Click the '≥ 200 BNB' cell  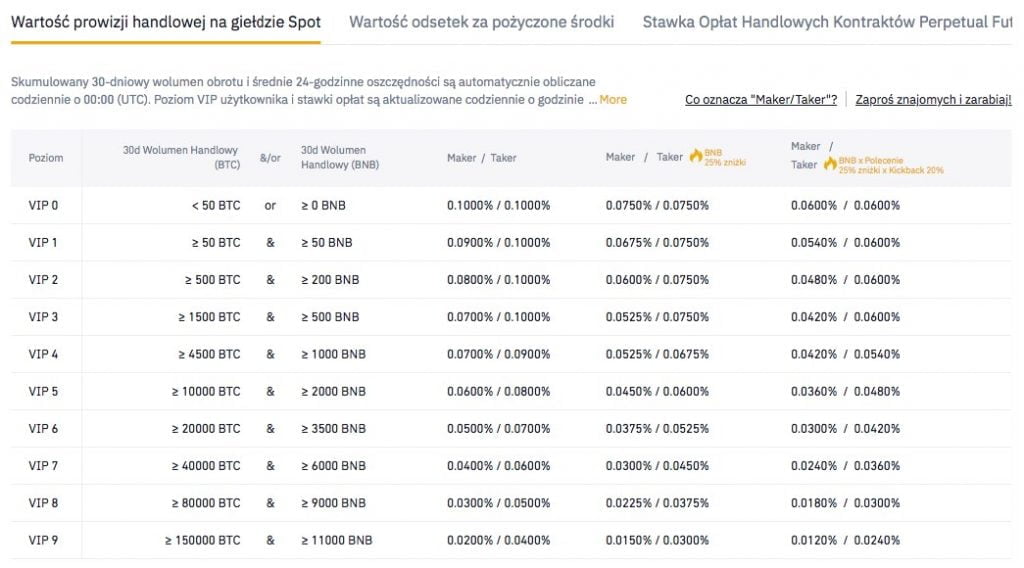(x=330, y=279)
